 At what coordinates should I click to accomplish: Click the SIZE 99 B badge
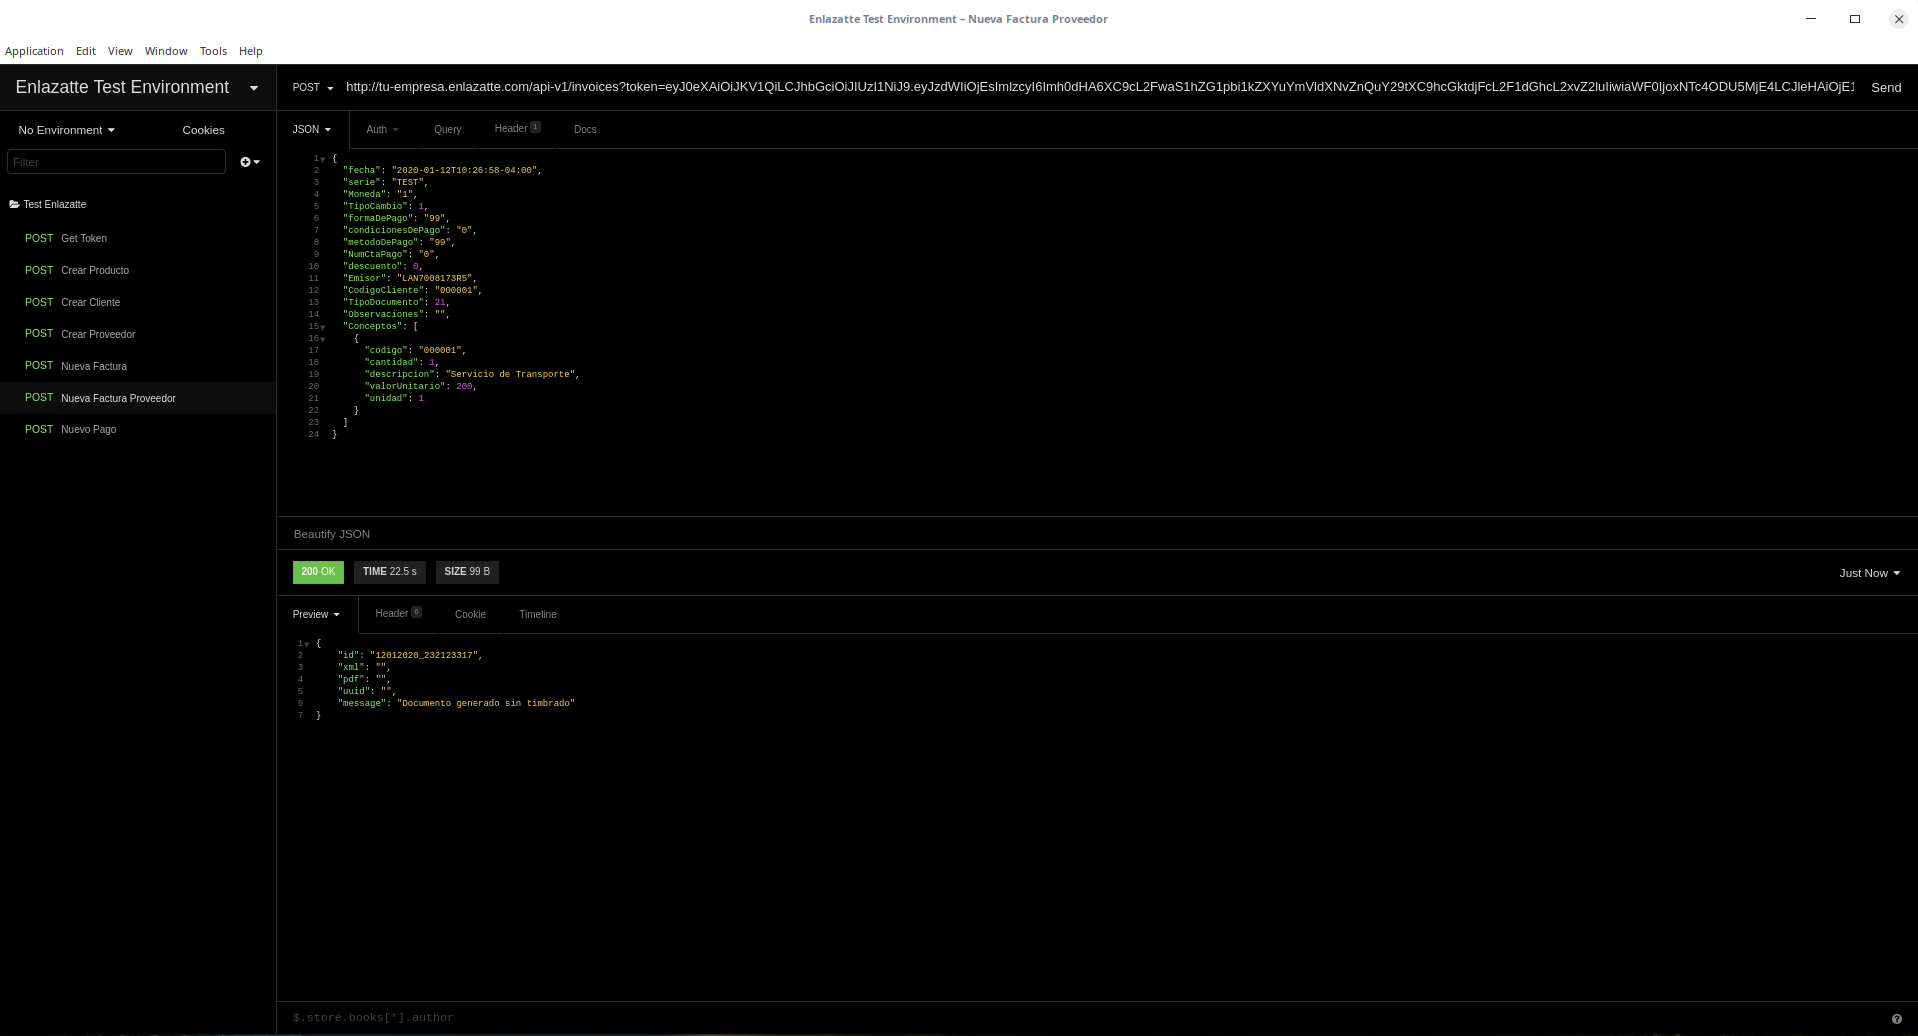click(466, 571)
